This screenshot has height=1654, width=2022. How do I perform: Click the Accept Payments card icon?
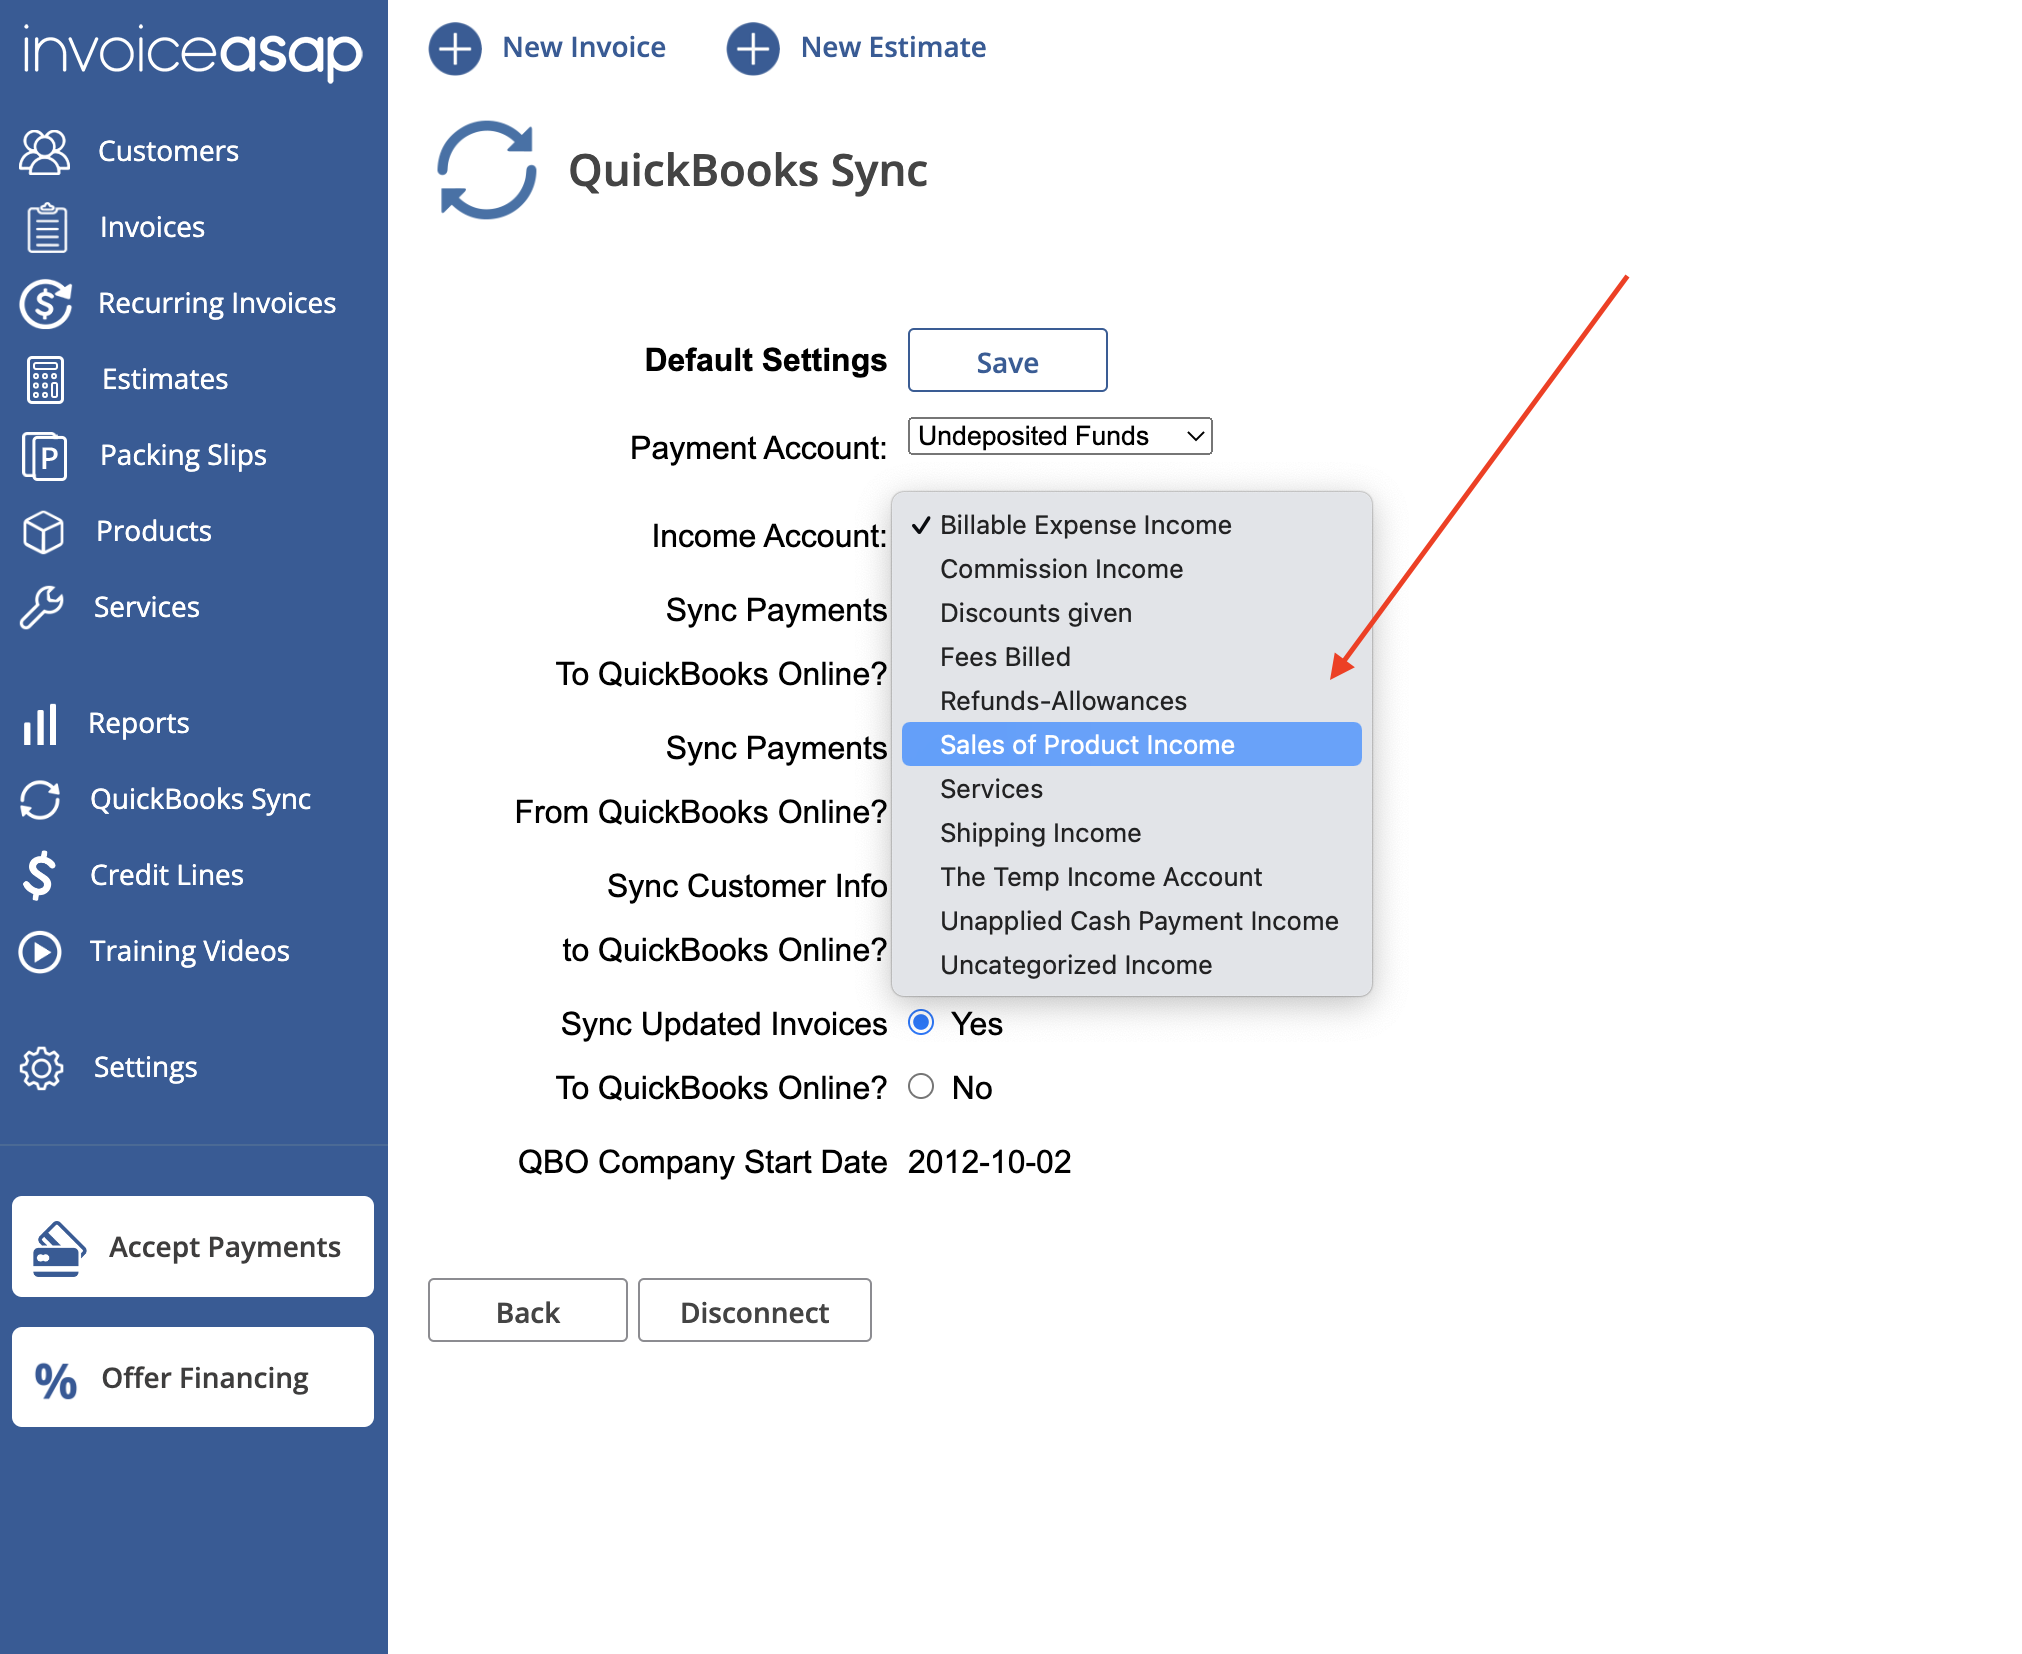59,1248
